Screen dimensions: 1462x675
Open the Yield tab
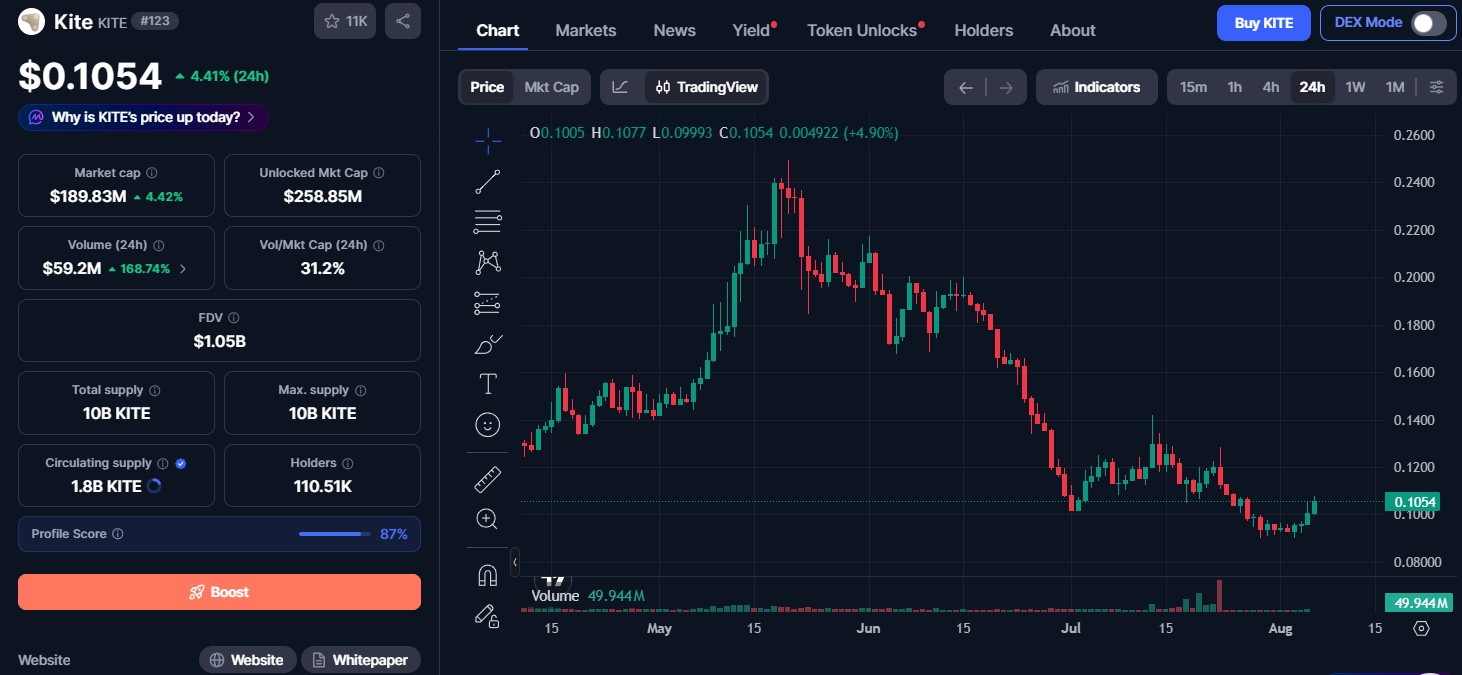pos(752,30)
